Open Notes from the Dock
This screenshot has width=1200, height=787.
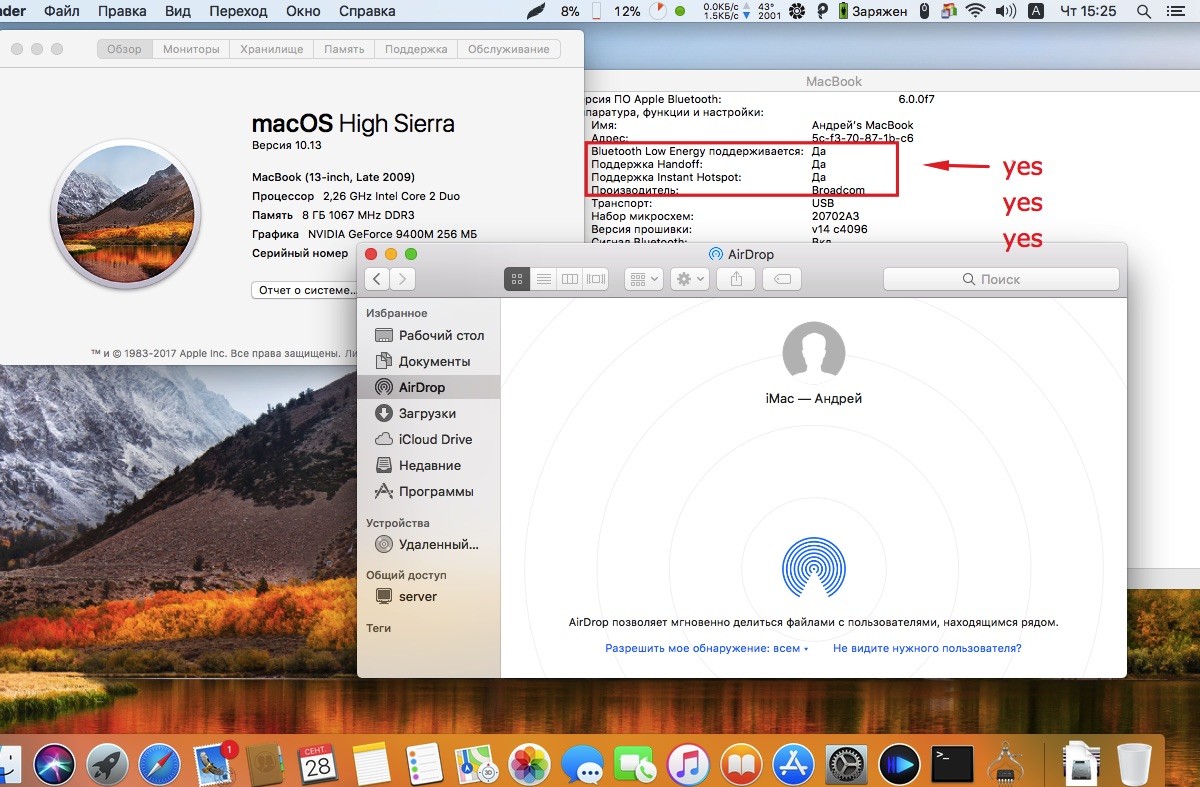pyautogui.click(x=371, y=766)
